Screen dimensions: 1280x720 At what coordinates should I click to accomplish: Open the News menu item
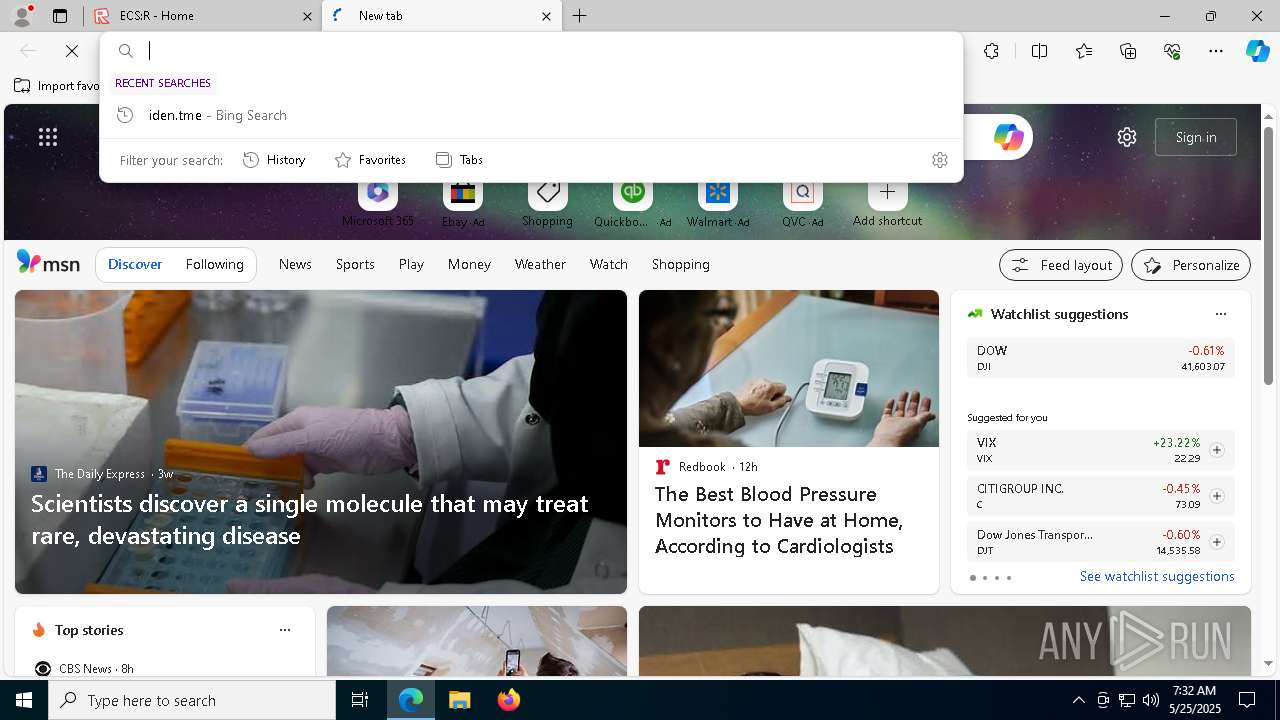point(295,264)
